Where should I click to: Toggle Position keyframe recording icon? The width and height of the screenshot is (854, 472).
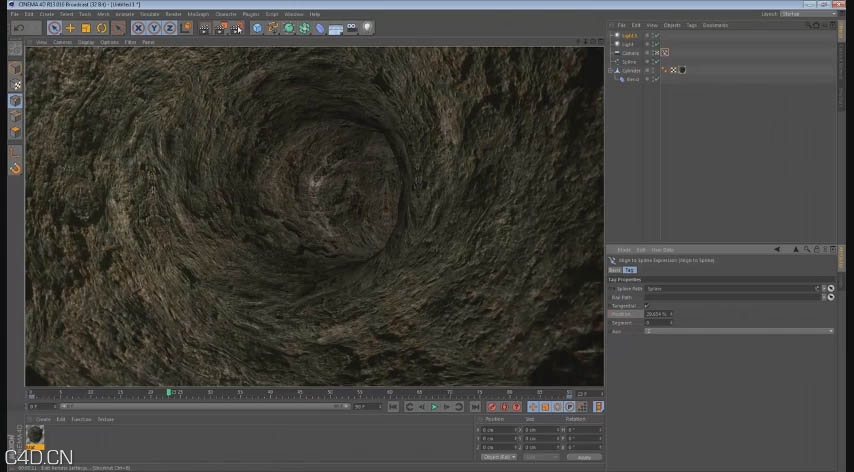pos(533,407)
